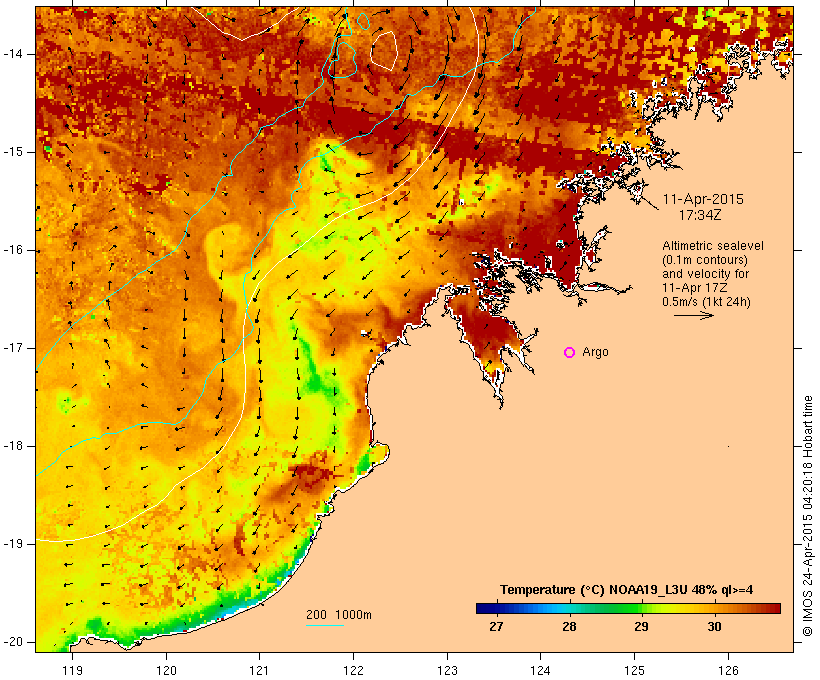Click latitude axis label '-20'
The image size is (820, 680).
point(12,642)
